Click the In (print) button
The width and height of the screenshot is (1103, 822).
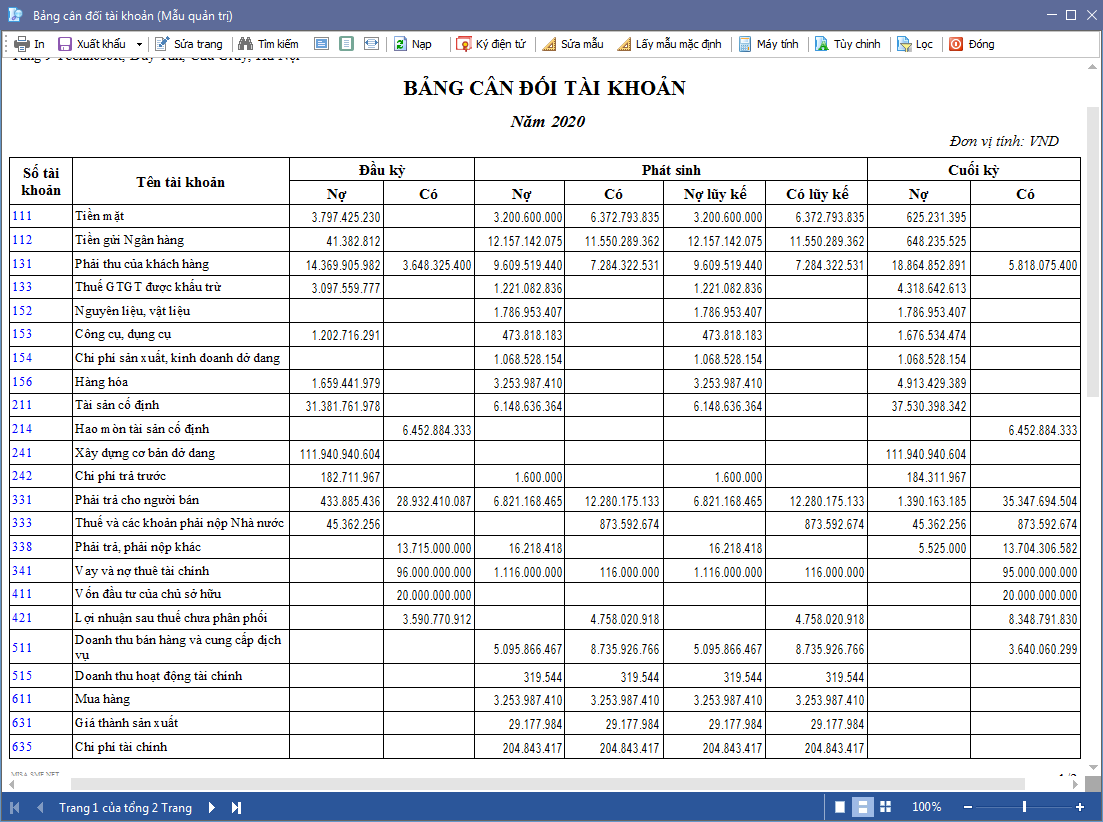29,44
